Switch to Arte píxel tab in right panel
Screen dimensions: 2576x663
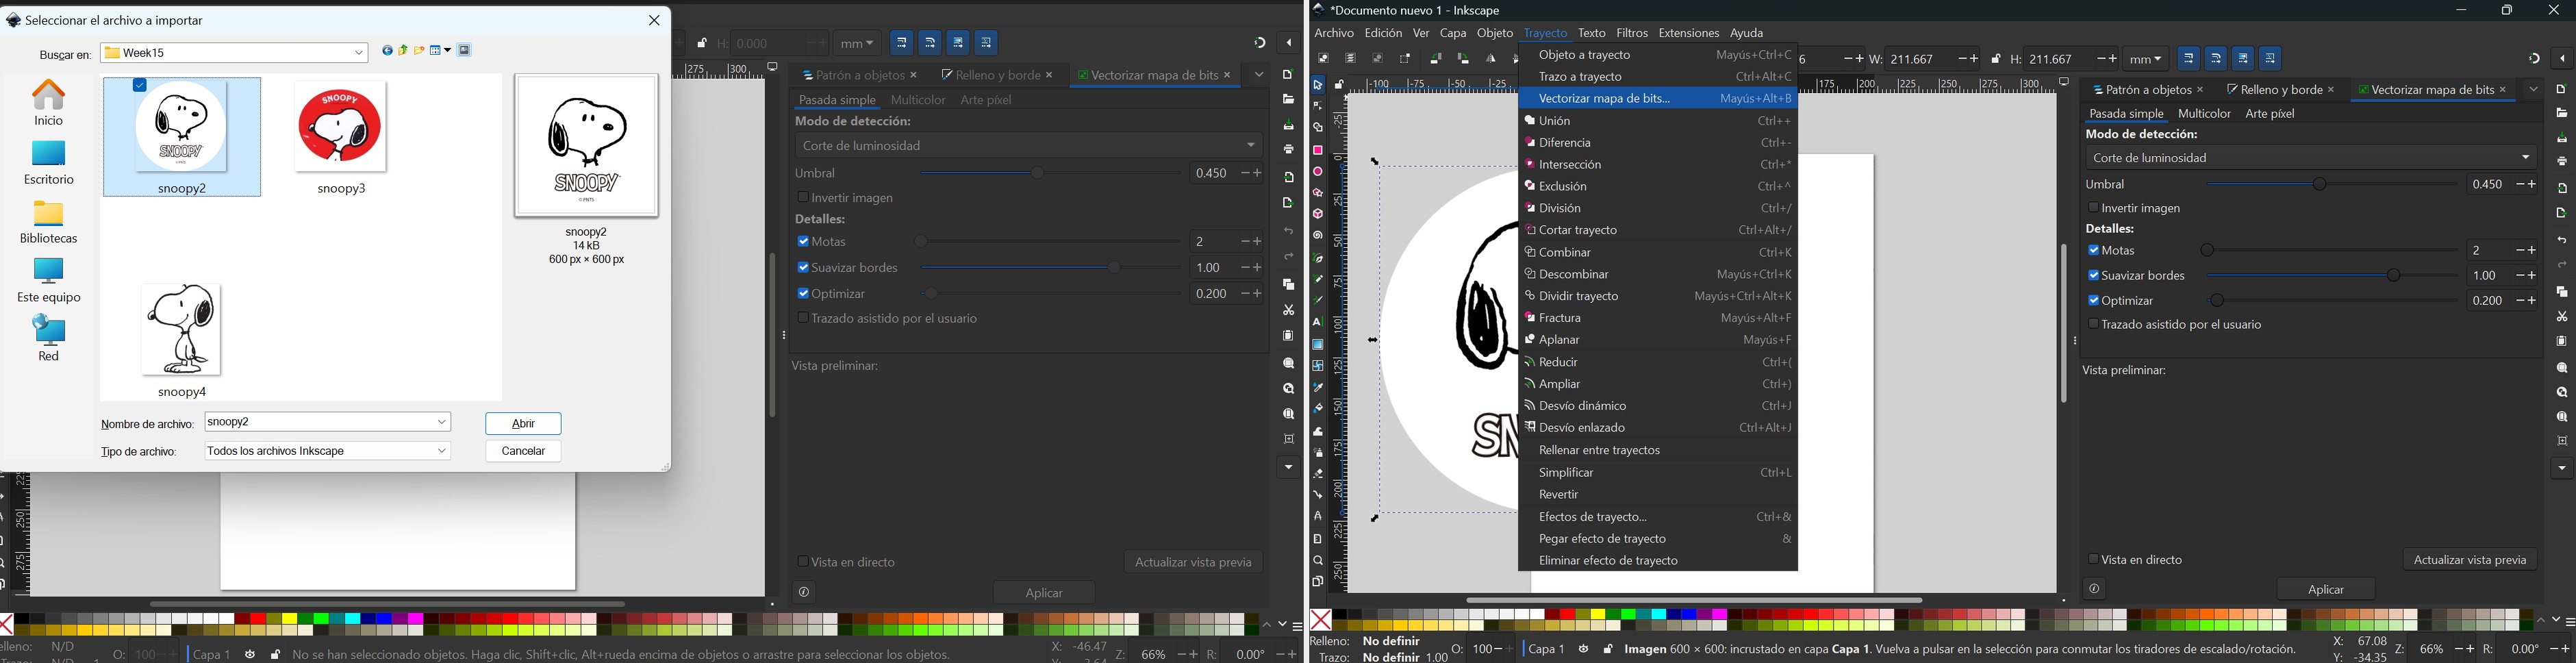tap(2270, 114)
